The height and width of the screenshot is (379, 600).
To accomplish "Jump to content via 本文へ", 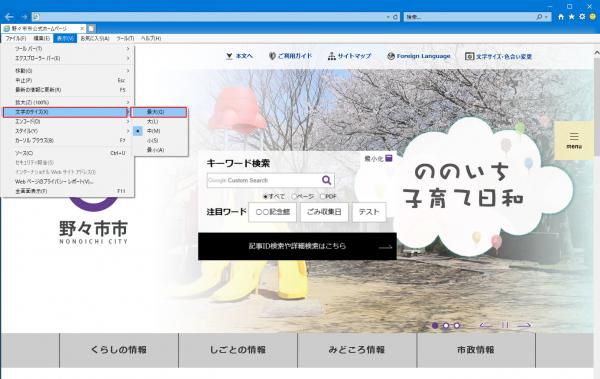I will pyautogui.click(x=240, y=56).
